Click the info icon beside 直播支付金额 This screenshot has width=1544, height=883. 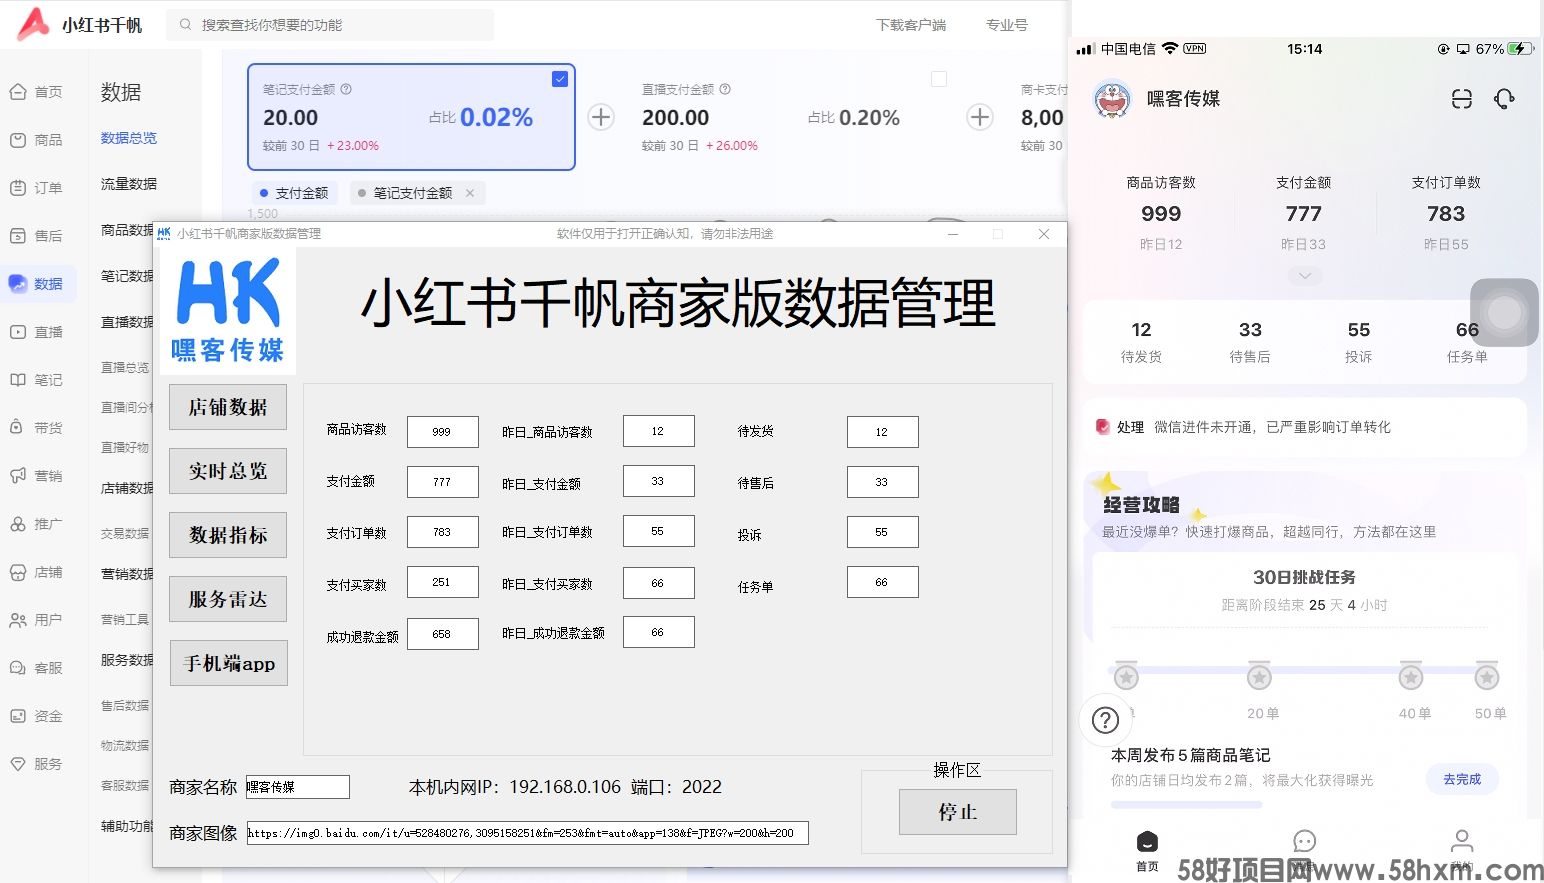[725, 89]
